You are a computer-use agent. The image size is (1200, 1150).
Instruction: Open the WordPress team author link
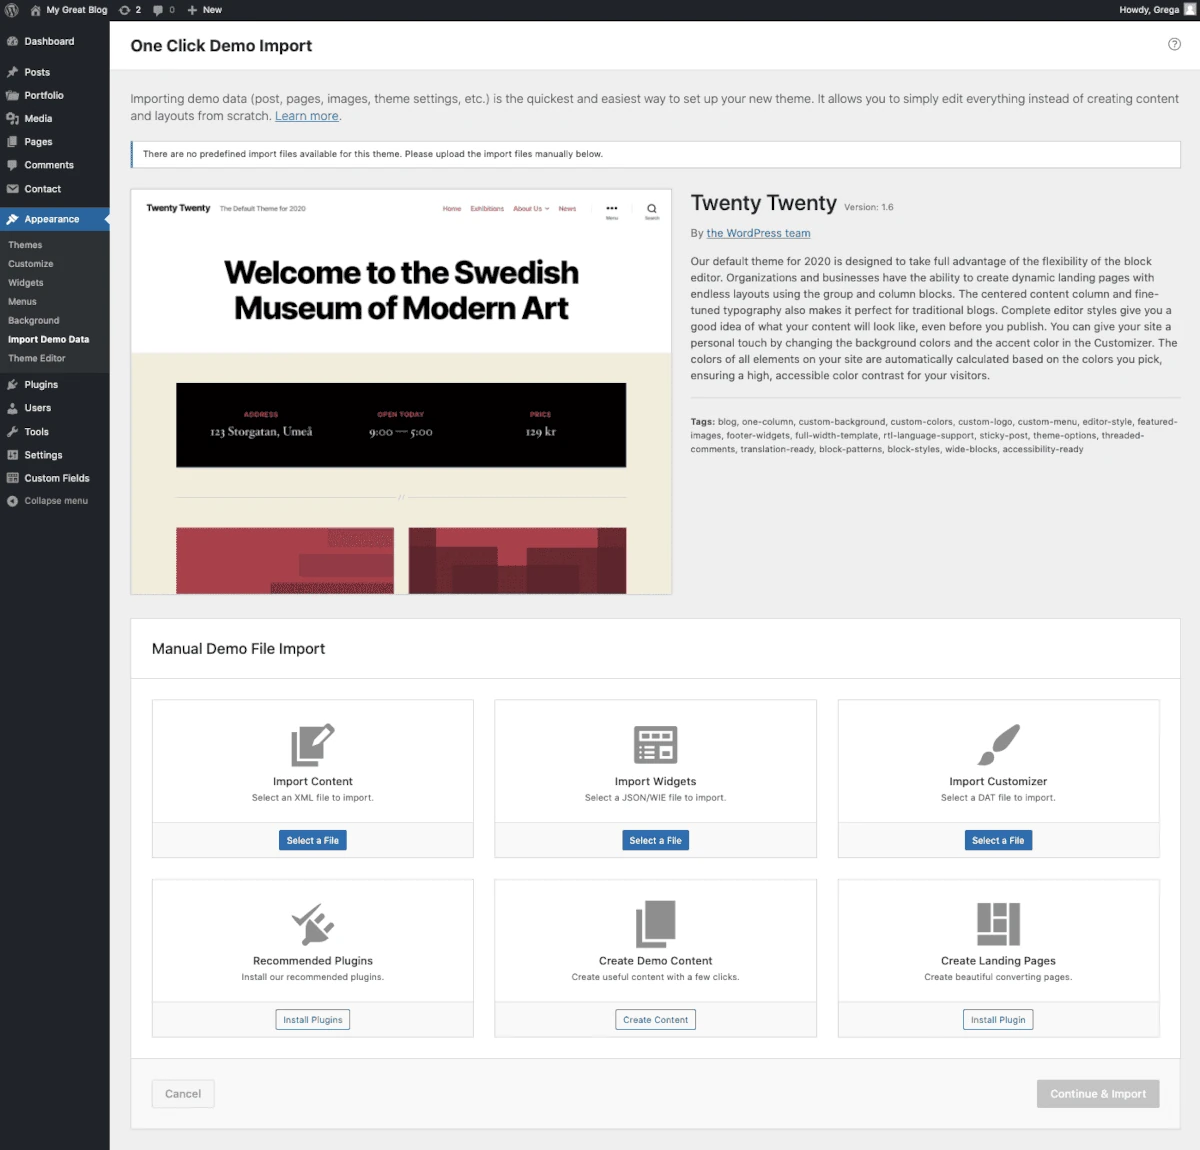click(759, 233)
